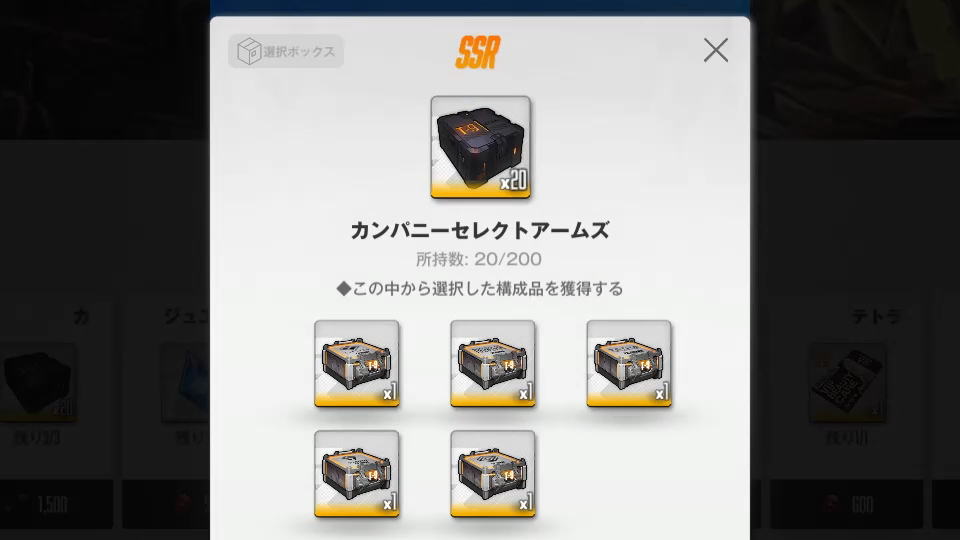Screen dimensions: 960x540
Task: Select the first component box in bottom row
Action: pyautogui.click(x=357, y=474)
